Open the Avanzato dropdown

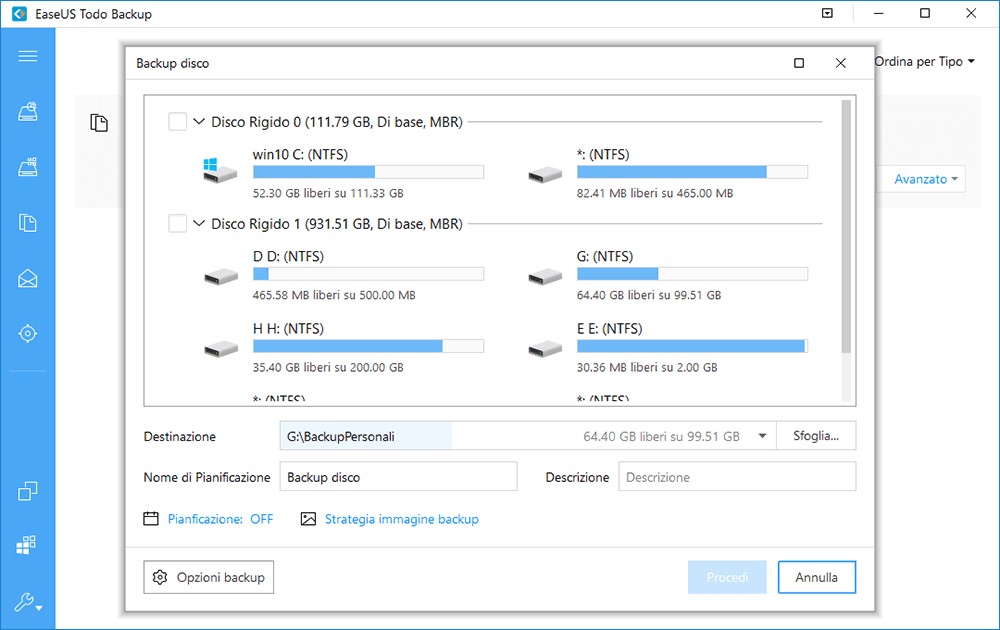click(925, 179)
